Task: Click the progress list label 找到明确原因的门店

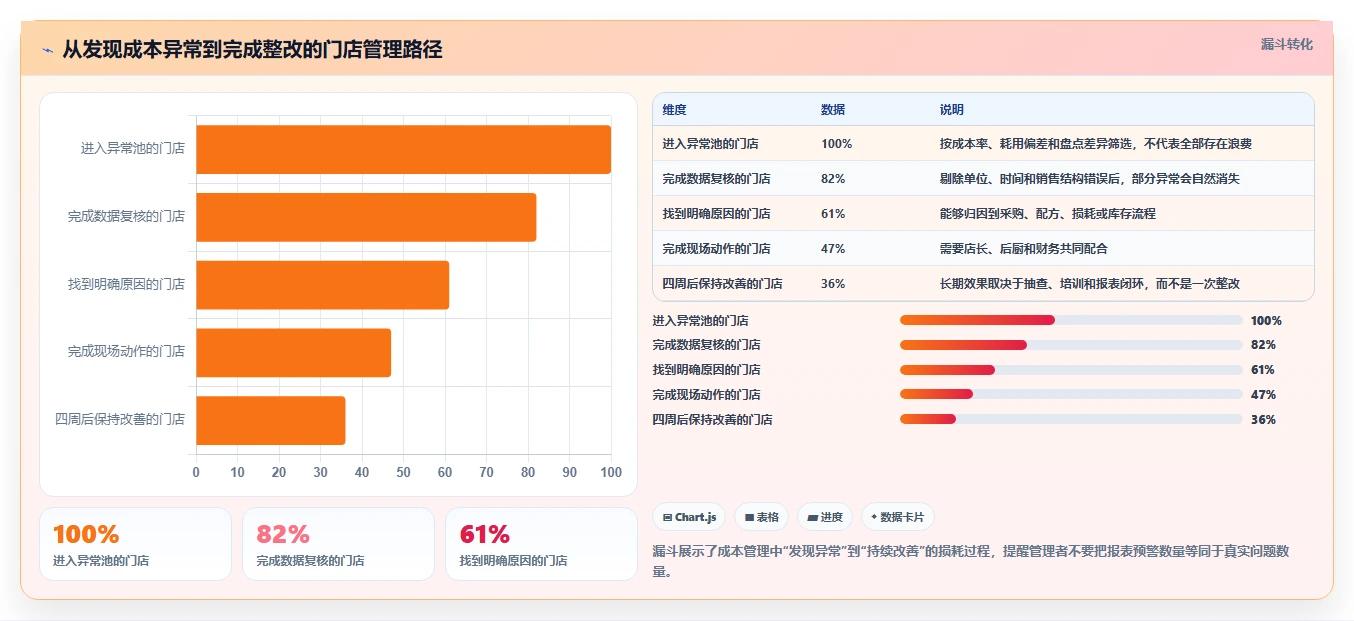Action: [706, 370]
